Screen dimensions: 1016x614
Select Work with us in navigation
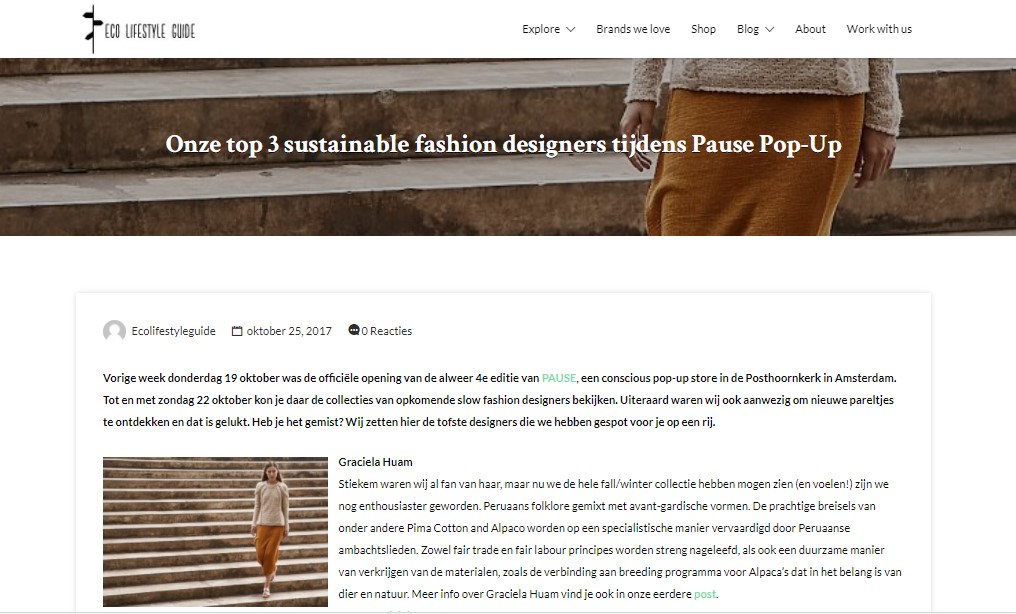[x=879, y=29]
